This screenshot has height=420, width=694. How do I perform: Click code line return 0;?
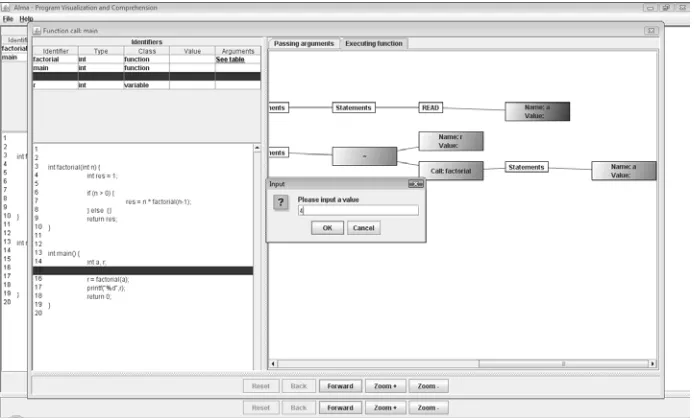99,297
